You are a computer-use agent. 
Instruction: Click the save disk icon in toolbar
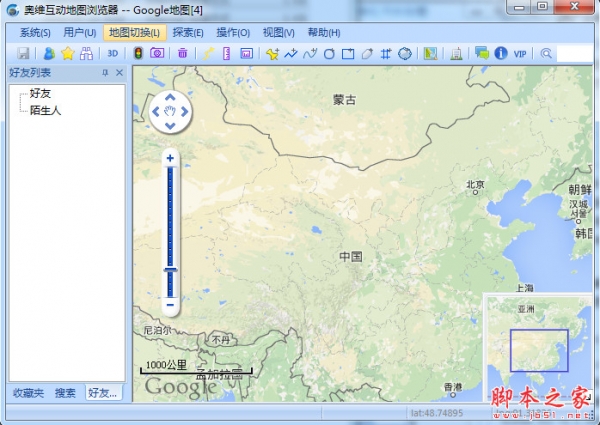pos(23,54)
